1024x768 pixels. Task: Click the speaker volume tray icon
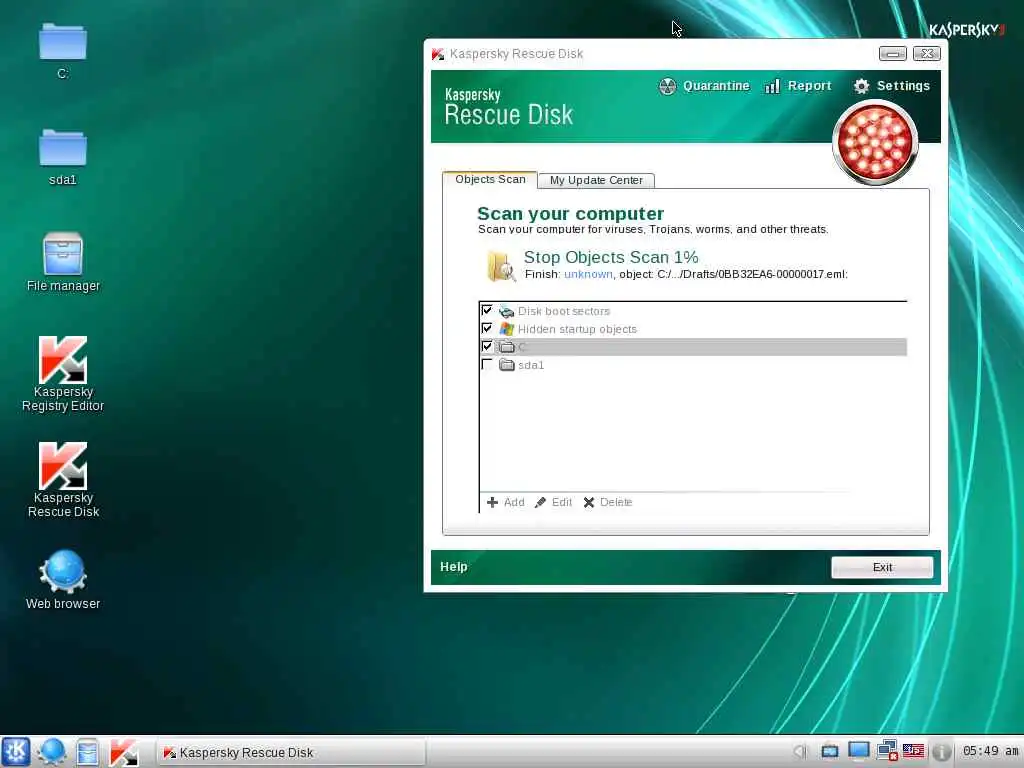[x=801, y=752]
